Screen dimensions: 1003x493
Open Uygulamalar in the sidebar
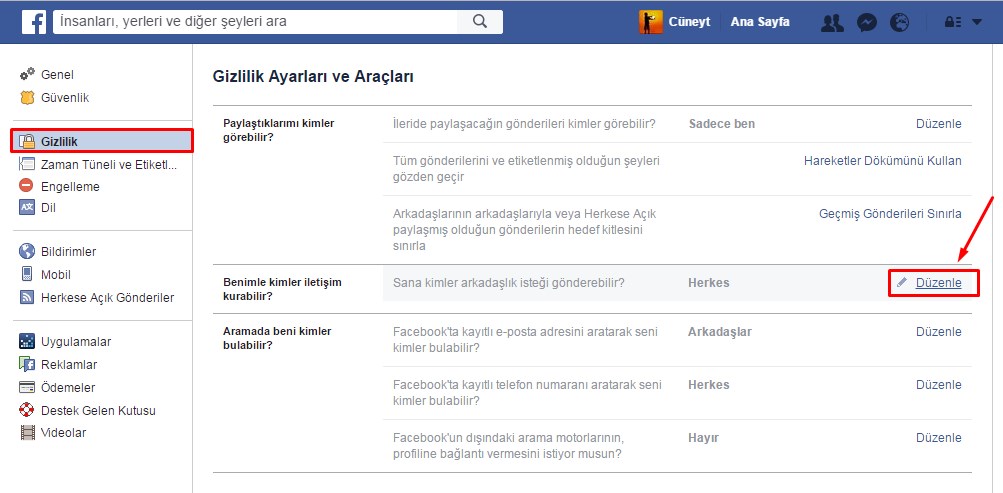75,341
